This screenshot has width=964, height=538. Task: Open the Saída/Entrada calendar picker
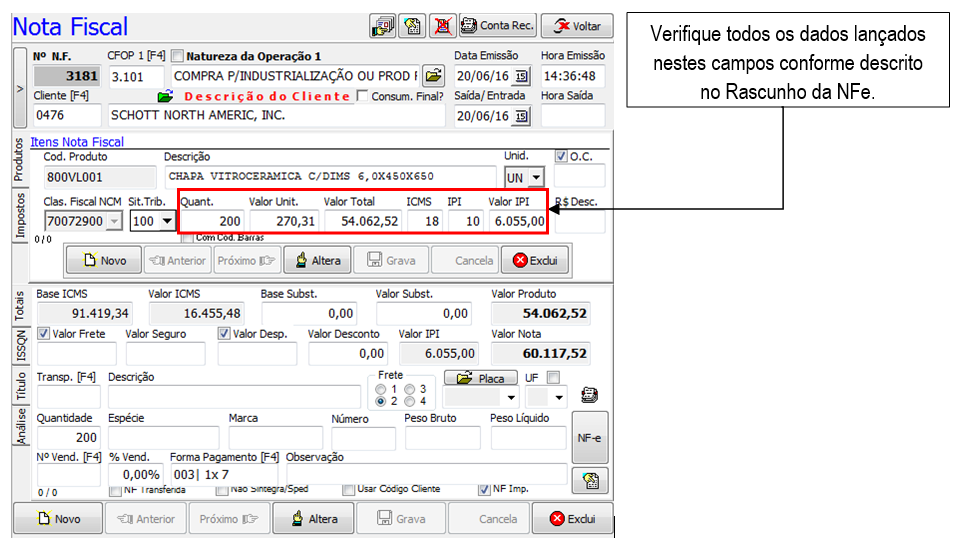point(521,116)
